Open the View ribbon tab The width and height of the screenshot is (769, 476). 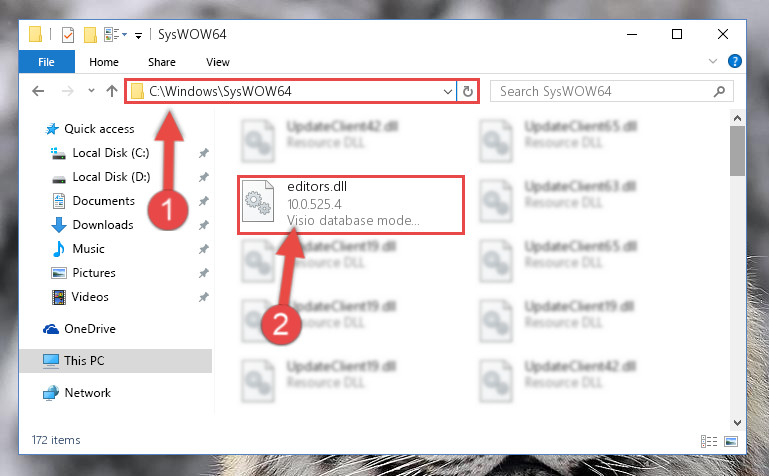(x=218, y=62)
